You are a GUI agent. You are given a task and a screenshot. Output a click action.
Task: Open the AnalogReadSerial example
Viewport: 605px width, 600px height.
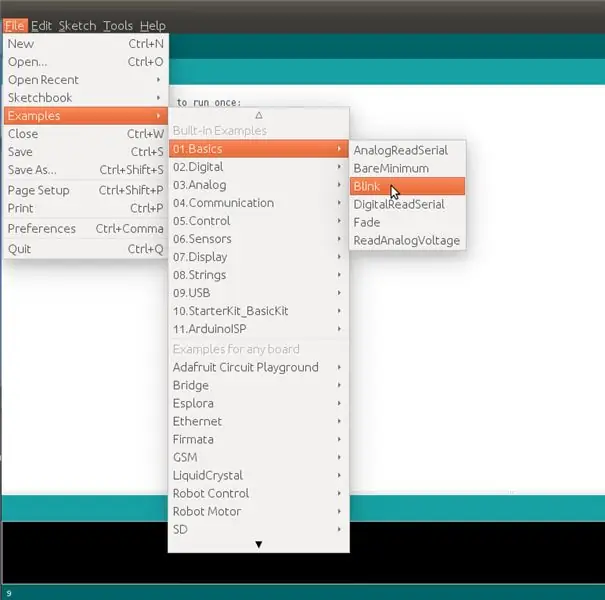407,150
